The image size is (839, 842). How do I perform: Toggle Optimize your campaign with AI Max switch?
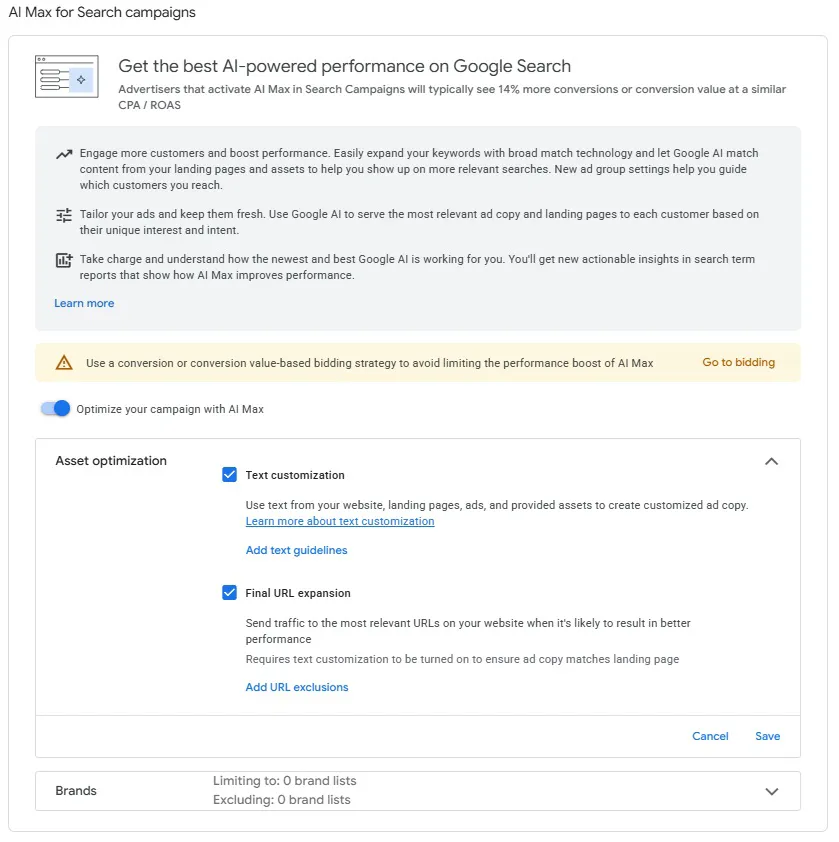point(56,409)
